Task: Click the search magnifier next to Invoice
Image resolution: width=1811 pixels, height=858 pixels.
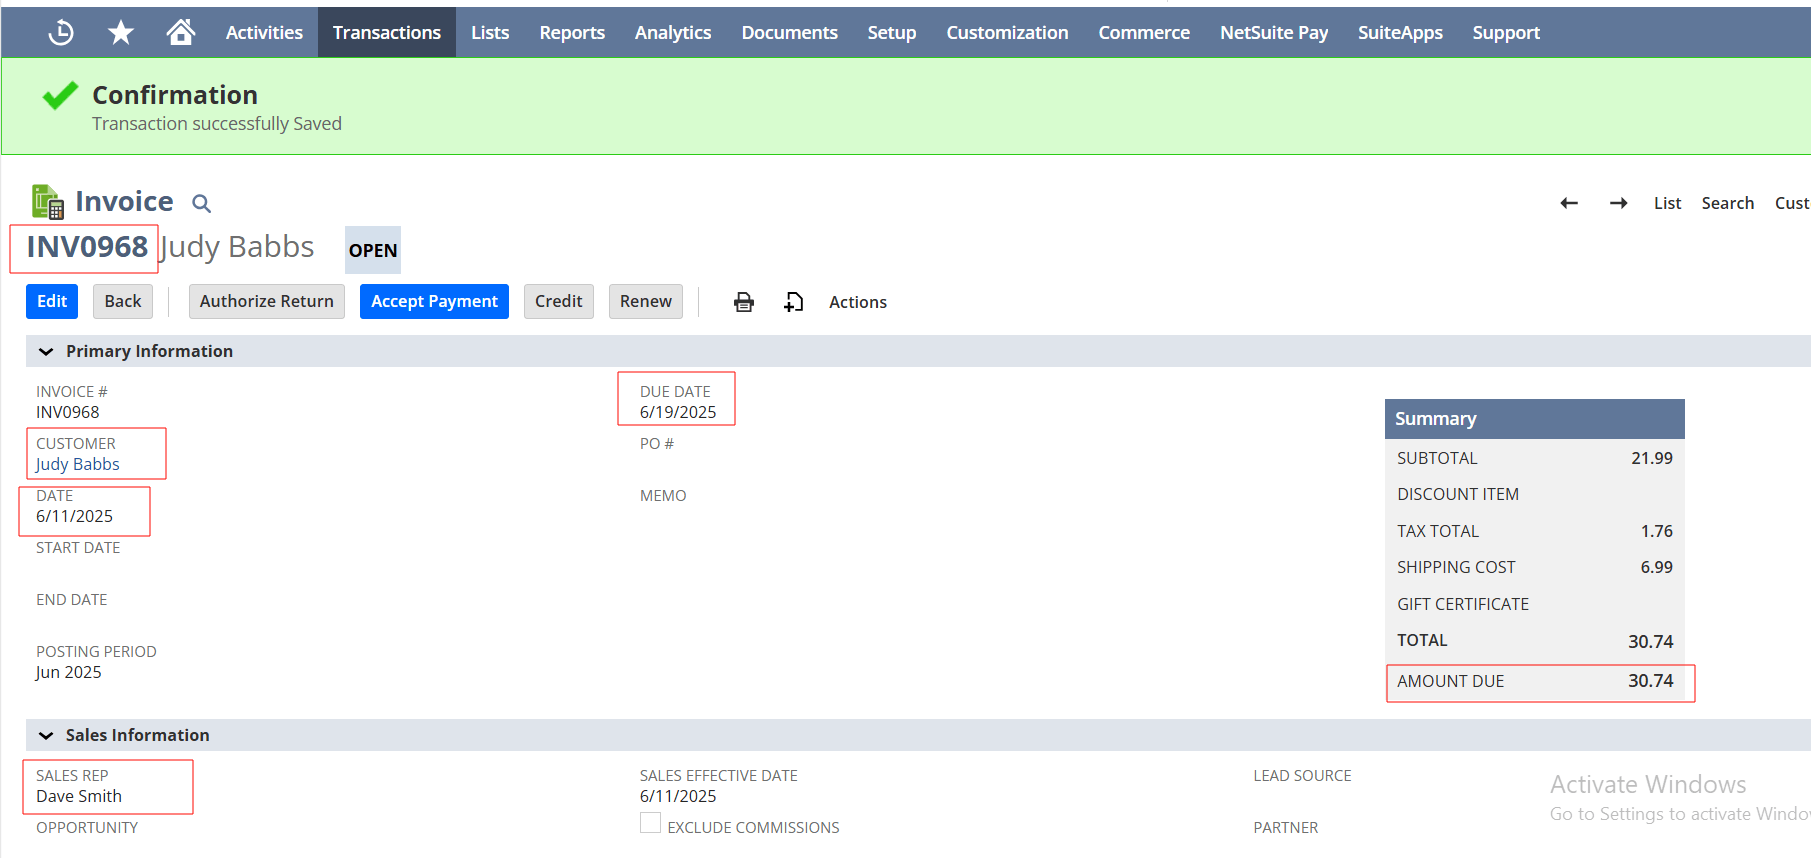Action: pyautogui.click(x=201, y=204)
